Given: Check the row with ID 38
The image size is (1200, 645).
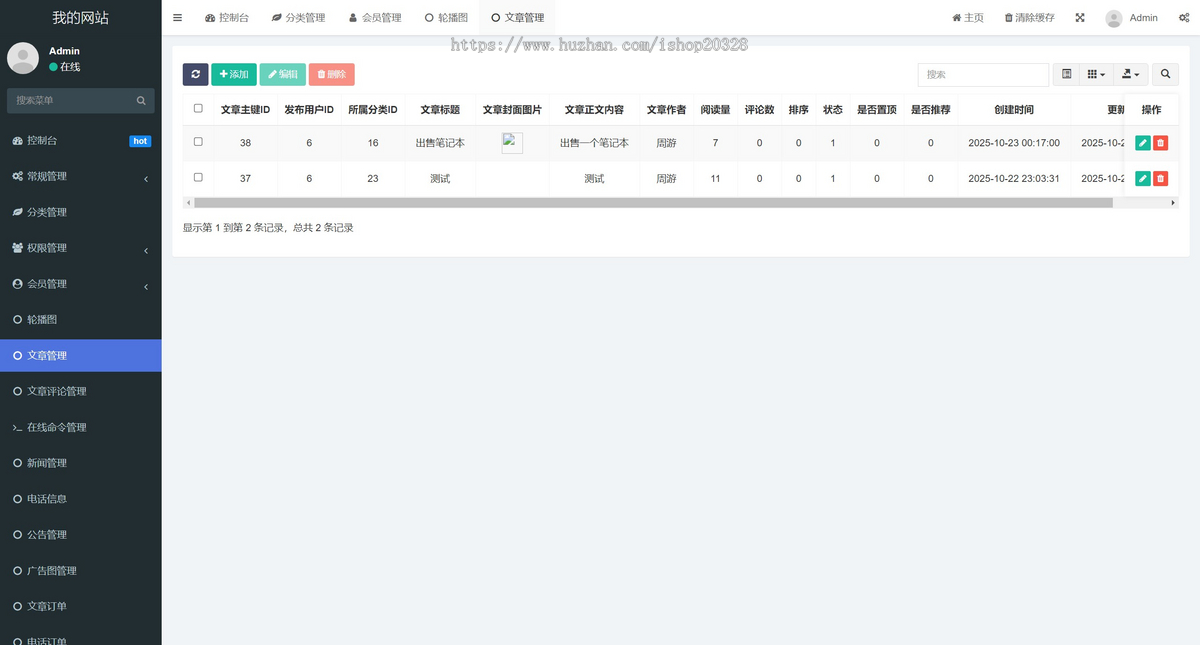Looking at the screenshot, I should [x=198, y=142].
